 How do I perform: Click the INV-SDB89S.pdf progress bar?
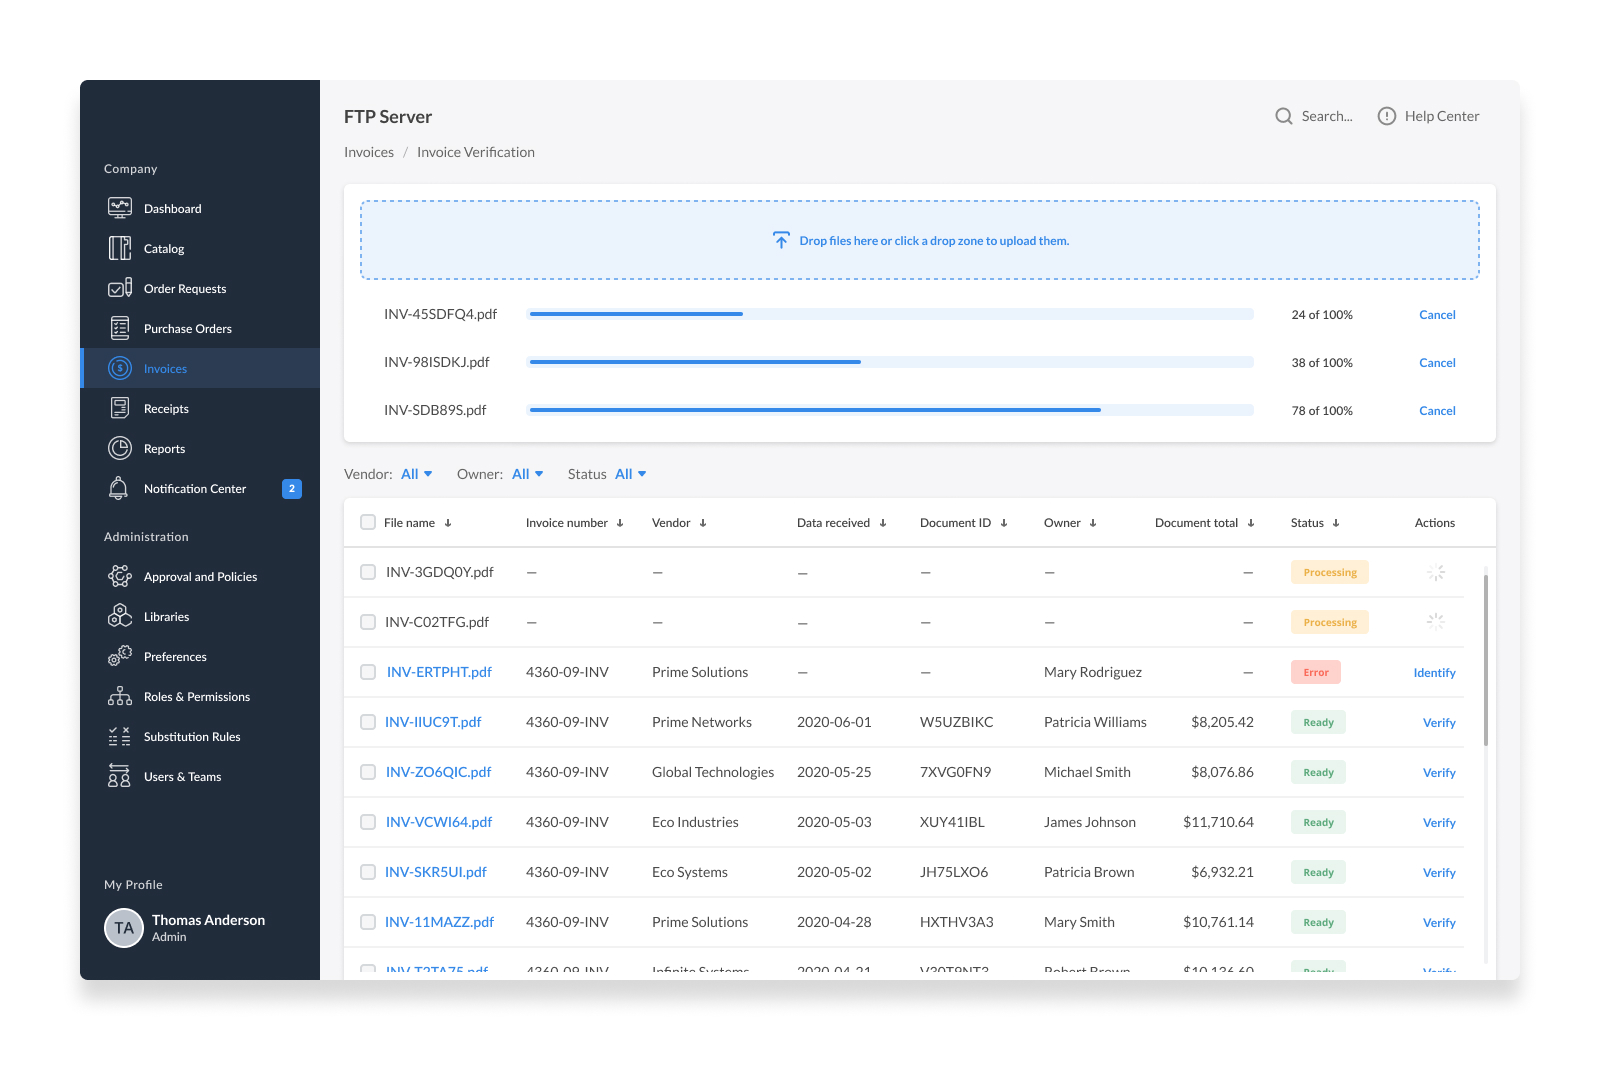(x=891, y=410)
